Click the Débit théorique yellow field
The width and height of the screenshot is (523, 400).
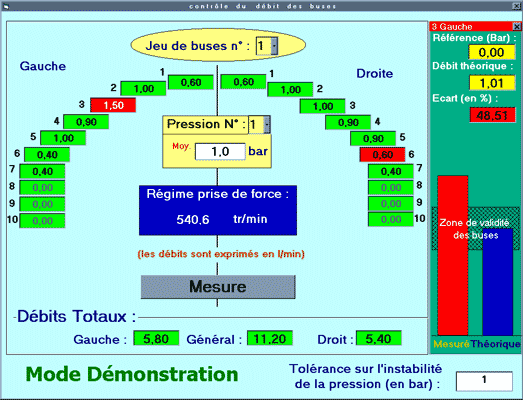[492, 83]
